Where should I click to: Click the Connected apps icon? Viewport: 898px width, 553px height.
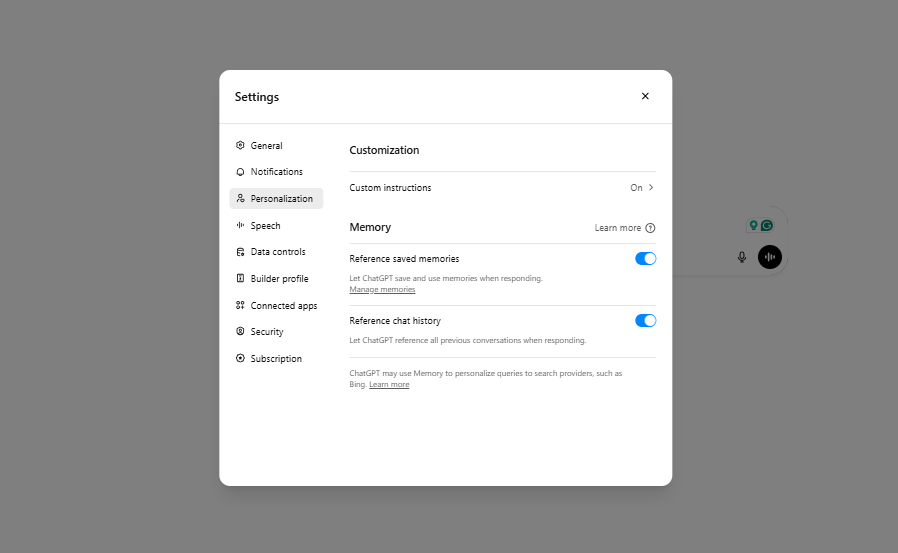point(240,306)
